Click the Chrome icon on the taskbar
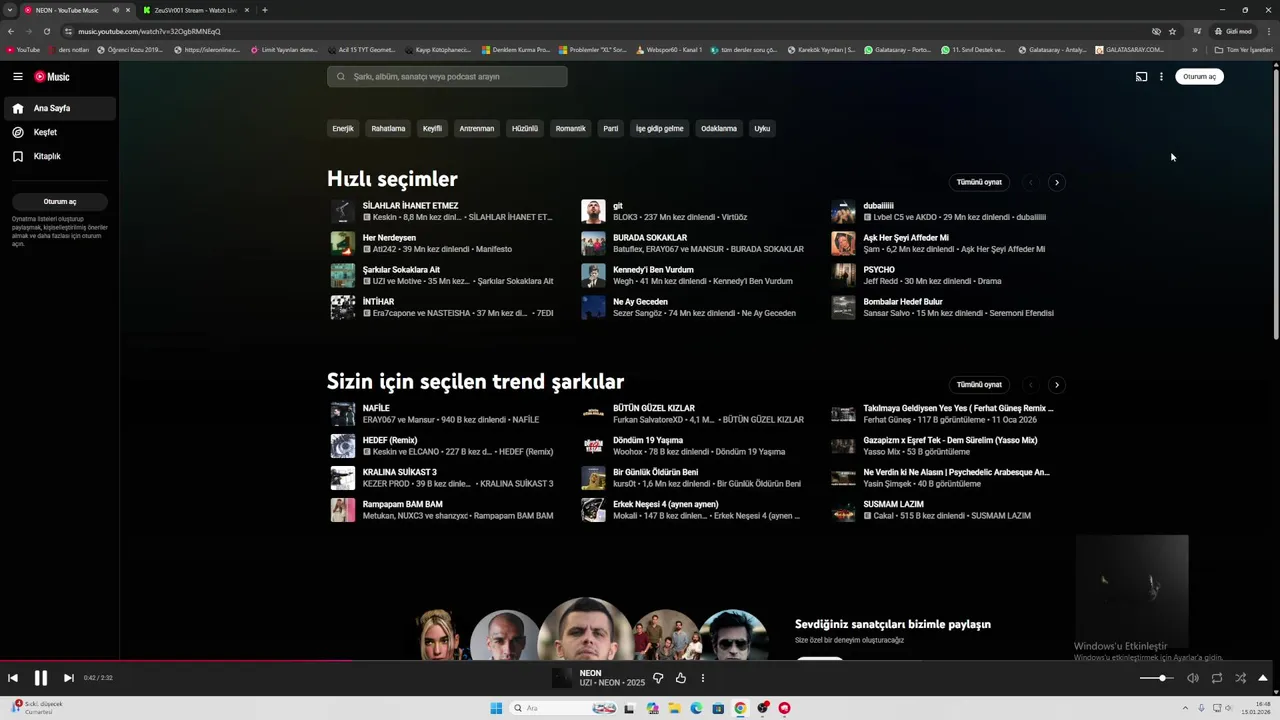This screenshot has height=720, width=1280. click(740, 708)
